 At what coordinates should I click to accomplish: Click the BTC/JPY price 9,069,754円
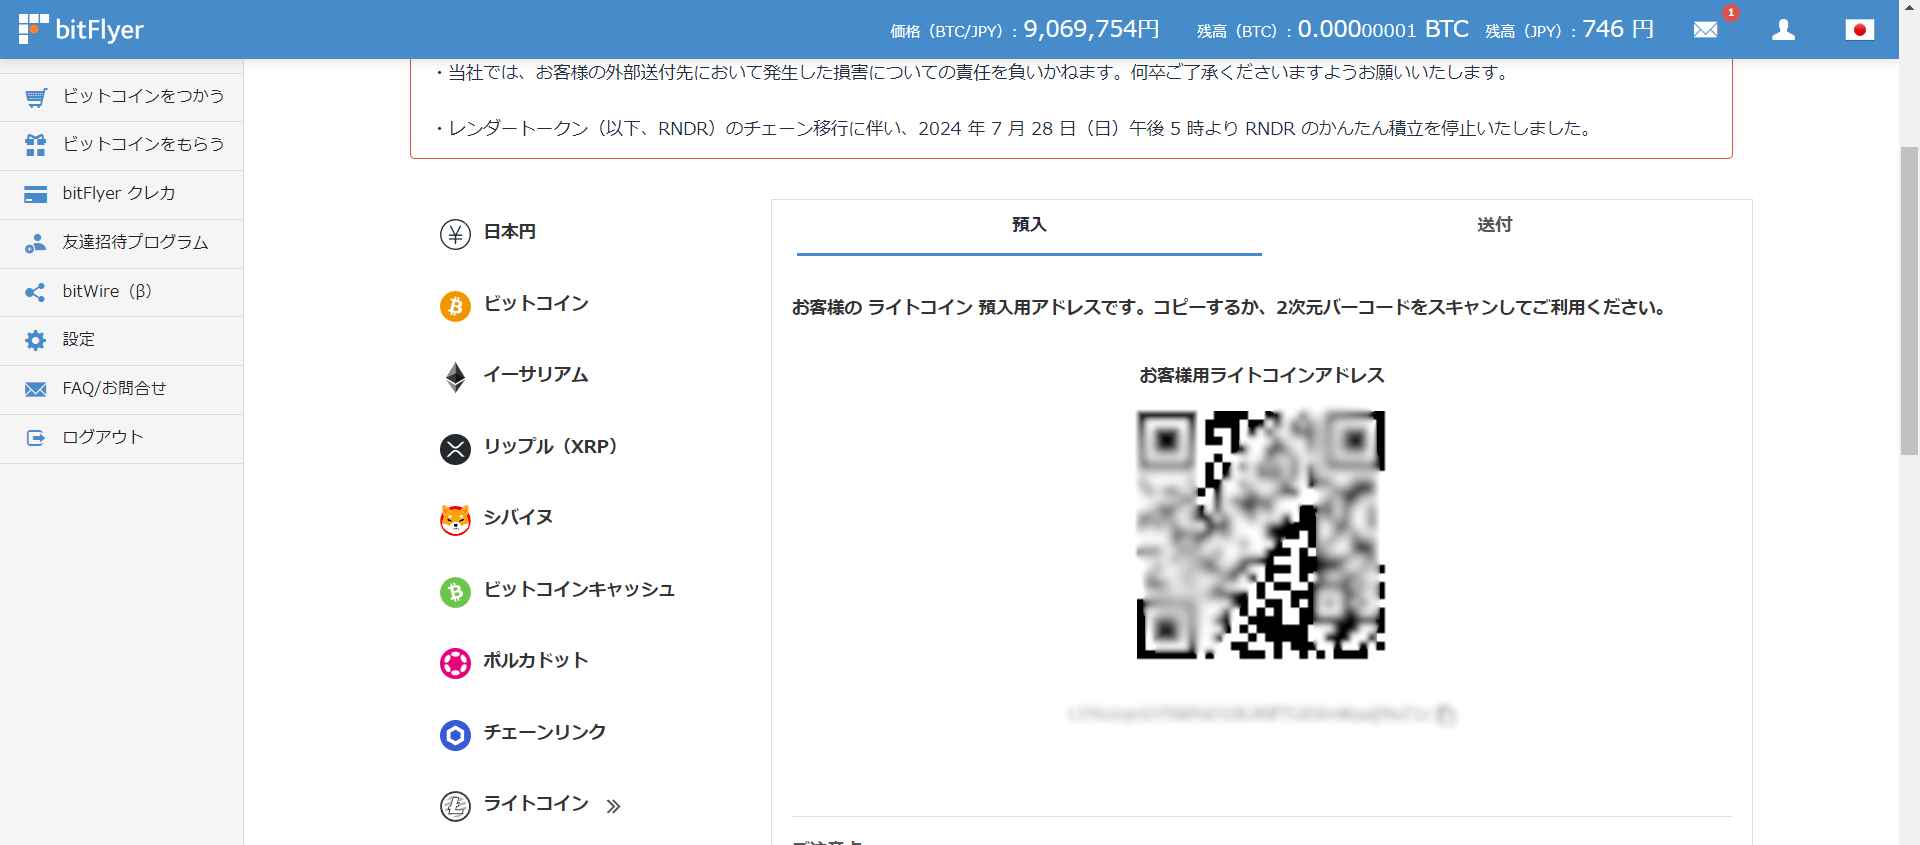[x=1091, y=30]
